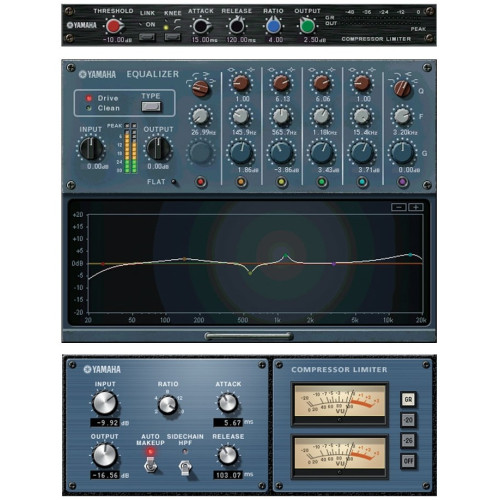Click the bottom compressor OUTPUT knob

coord(105,455)
